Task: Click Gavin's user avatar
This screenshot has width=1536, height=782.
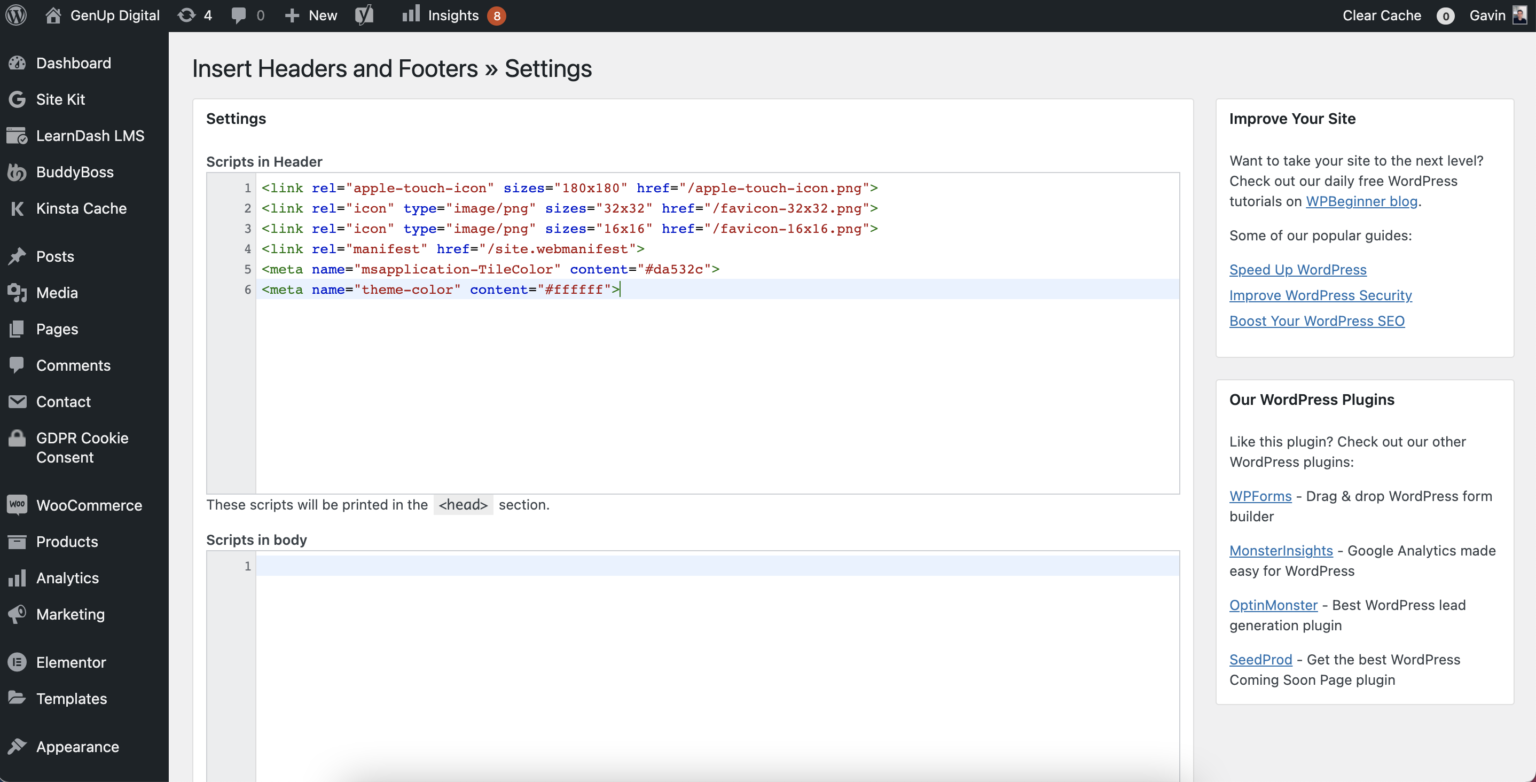Action: (x=1519, y=15)
